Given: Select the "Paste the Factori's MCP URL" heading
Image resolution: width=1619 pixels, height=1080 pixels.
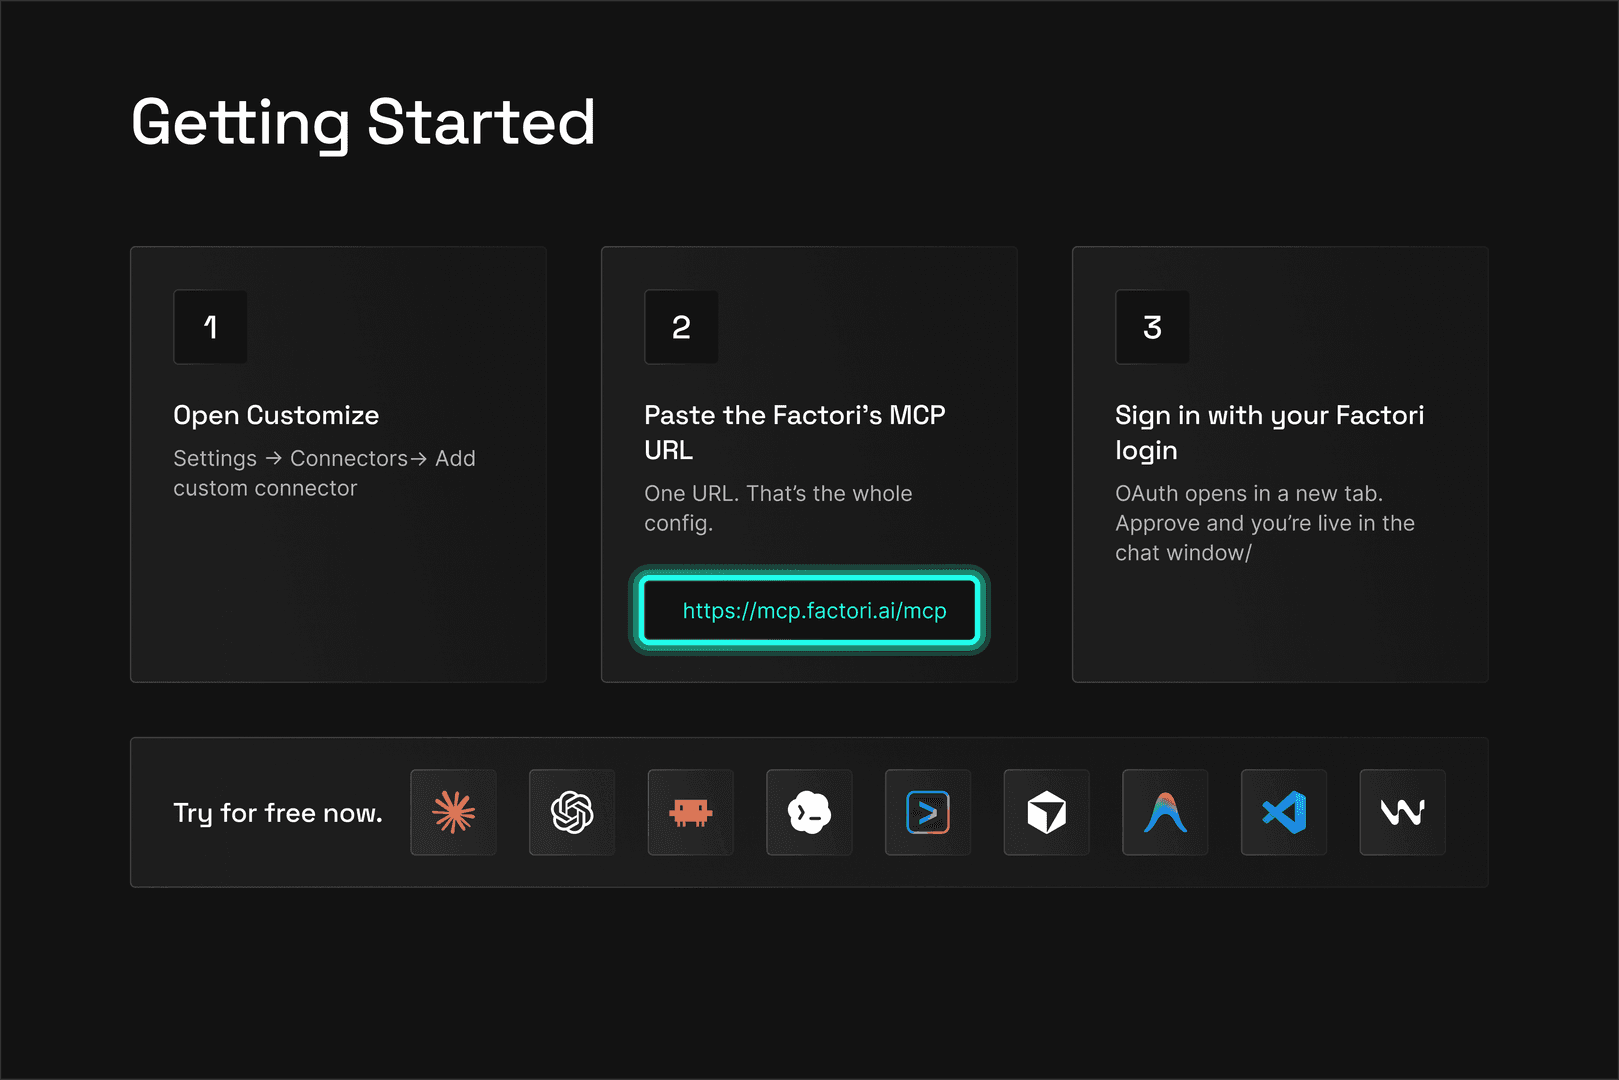Looking at the screenshot, I should point(795,432).
